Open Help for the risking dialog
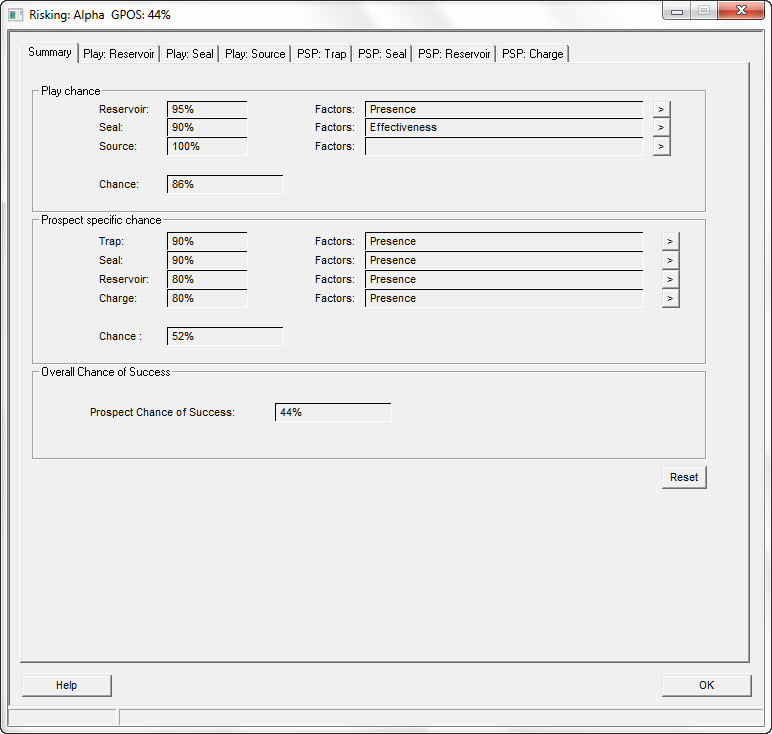The width and height of the screenshot is (772, 734). 66,685
